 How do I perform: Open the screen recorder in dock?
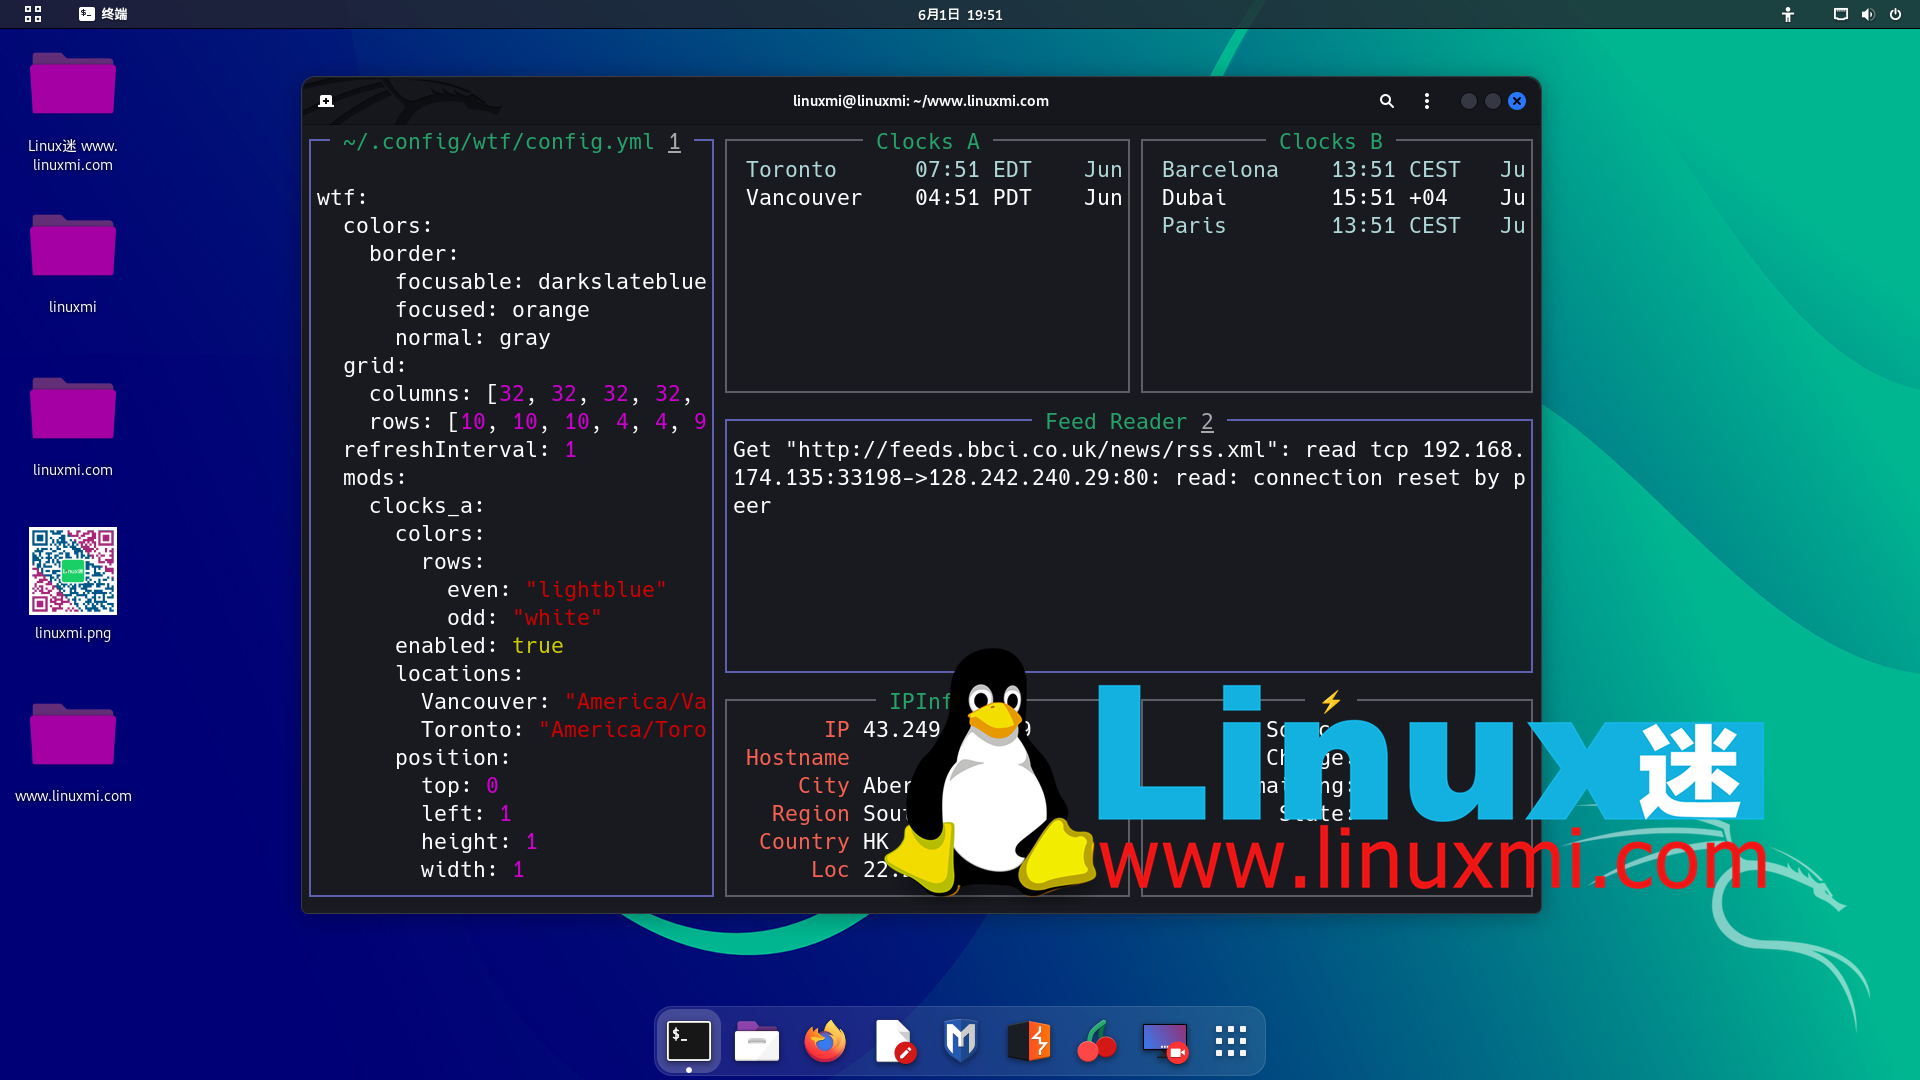[1165, 1041]
